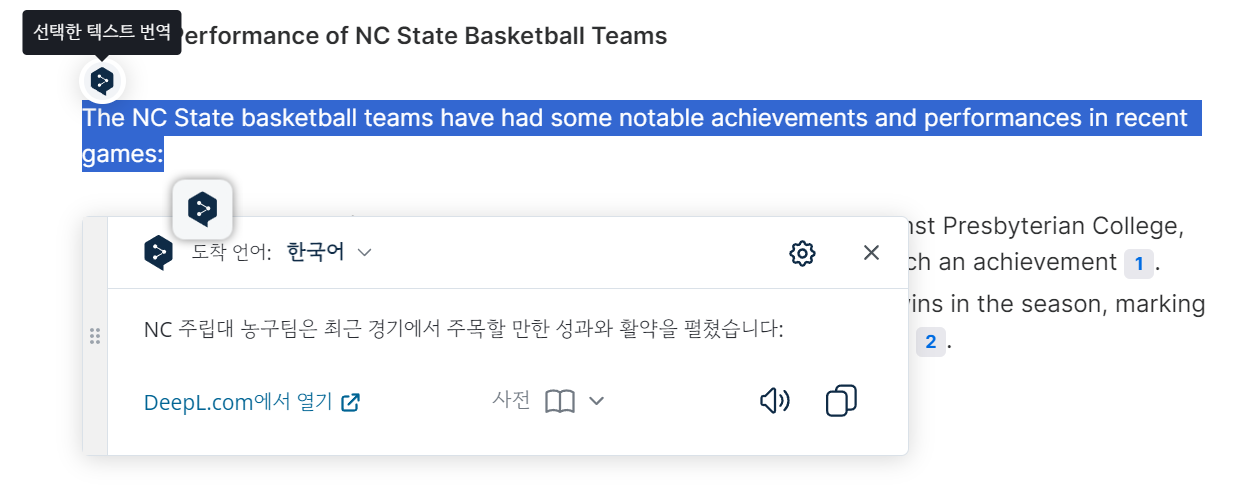
Task: Open the 한국어 target language dropdown
Action: 329,252
